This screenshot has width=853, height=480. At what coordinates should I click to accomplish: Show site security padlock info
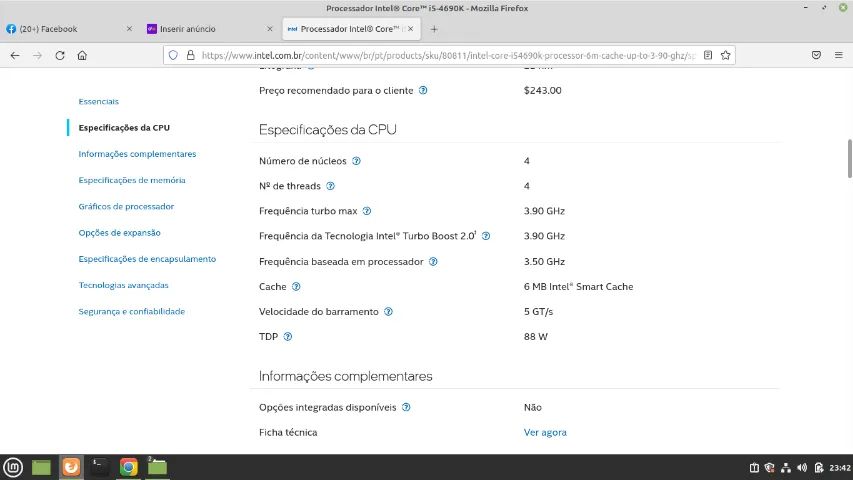(x=190, y=55)
